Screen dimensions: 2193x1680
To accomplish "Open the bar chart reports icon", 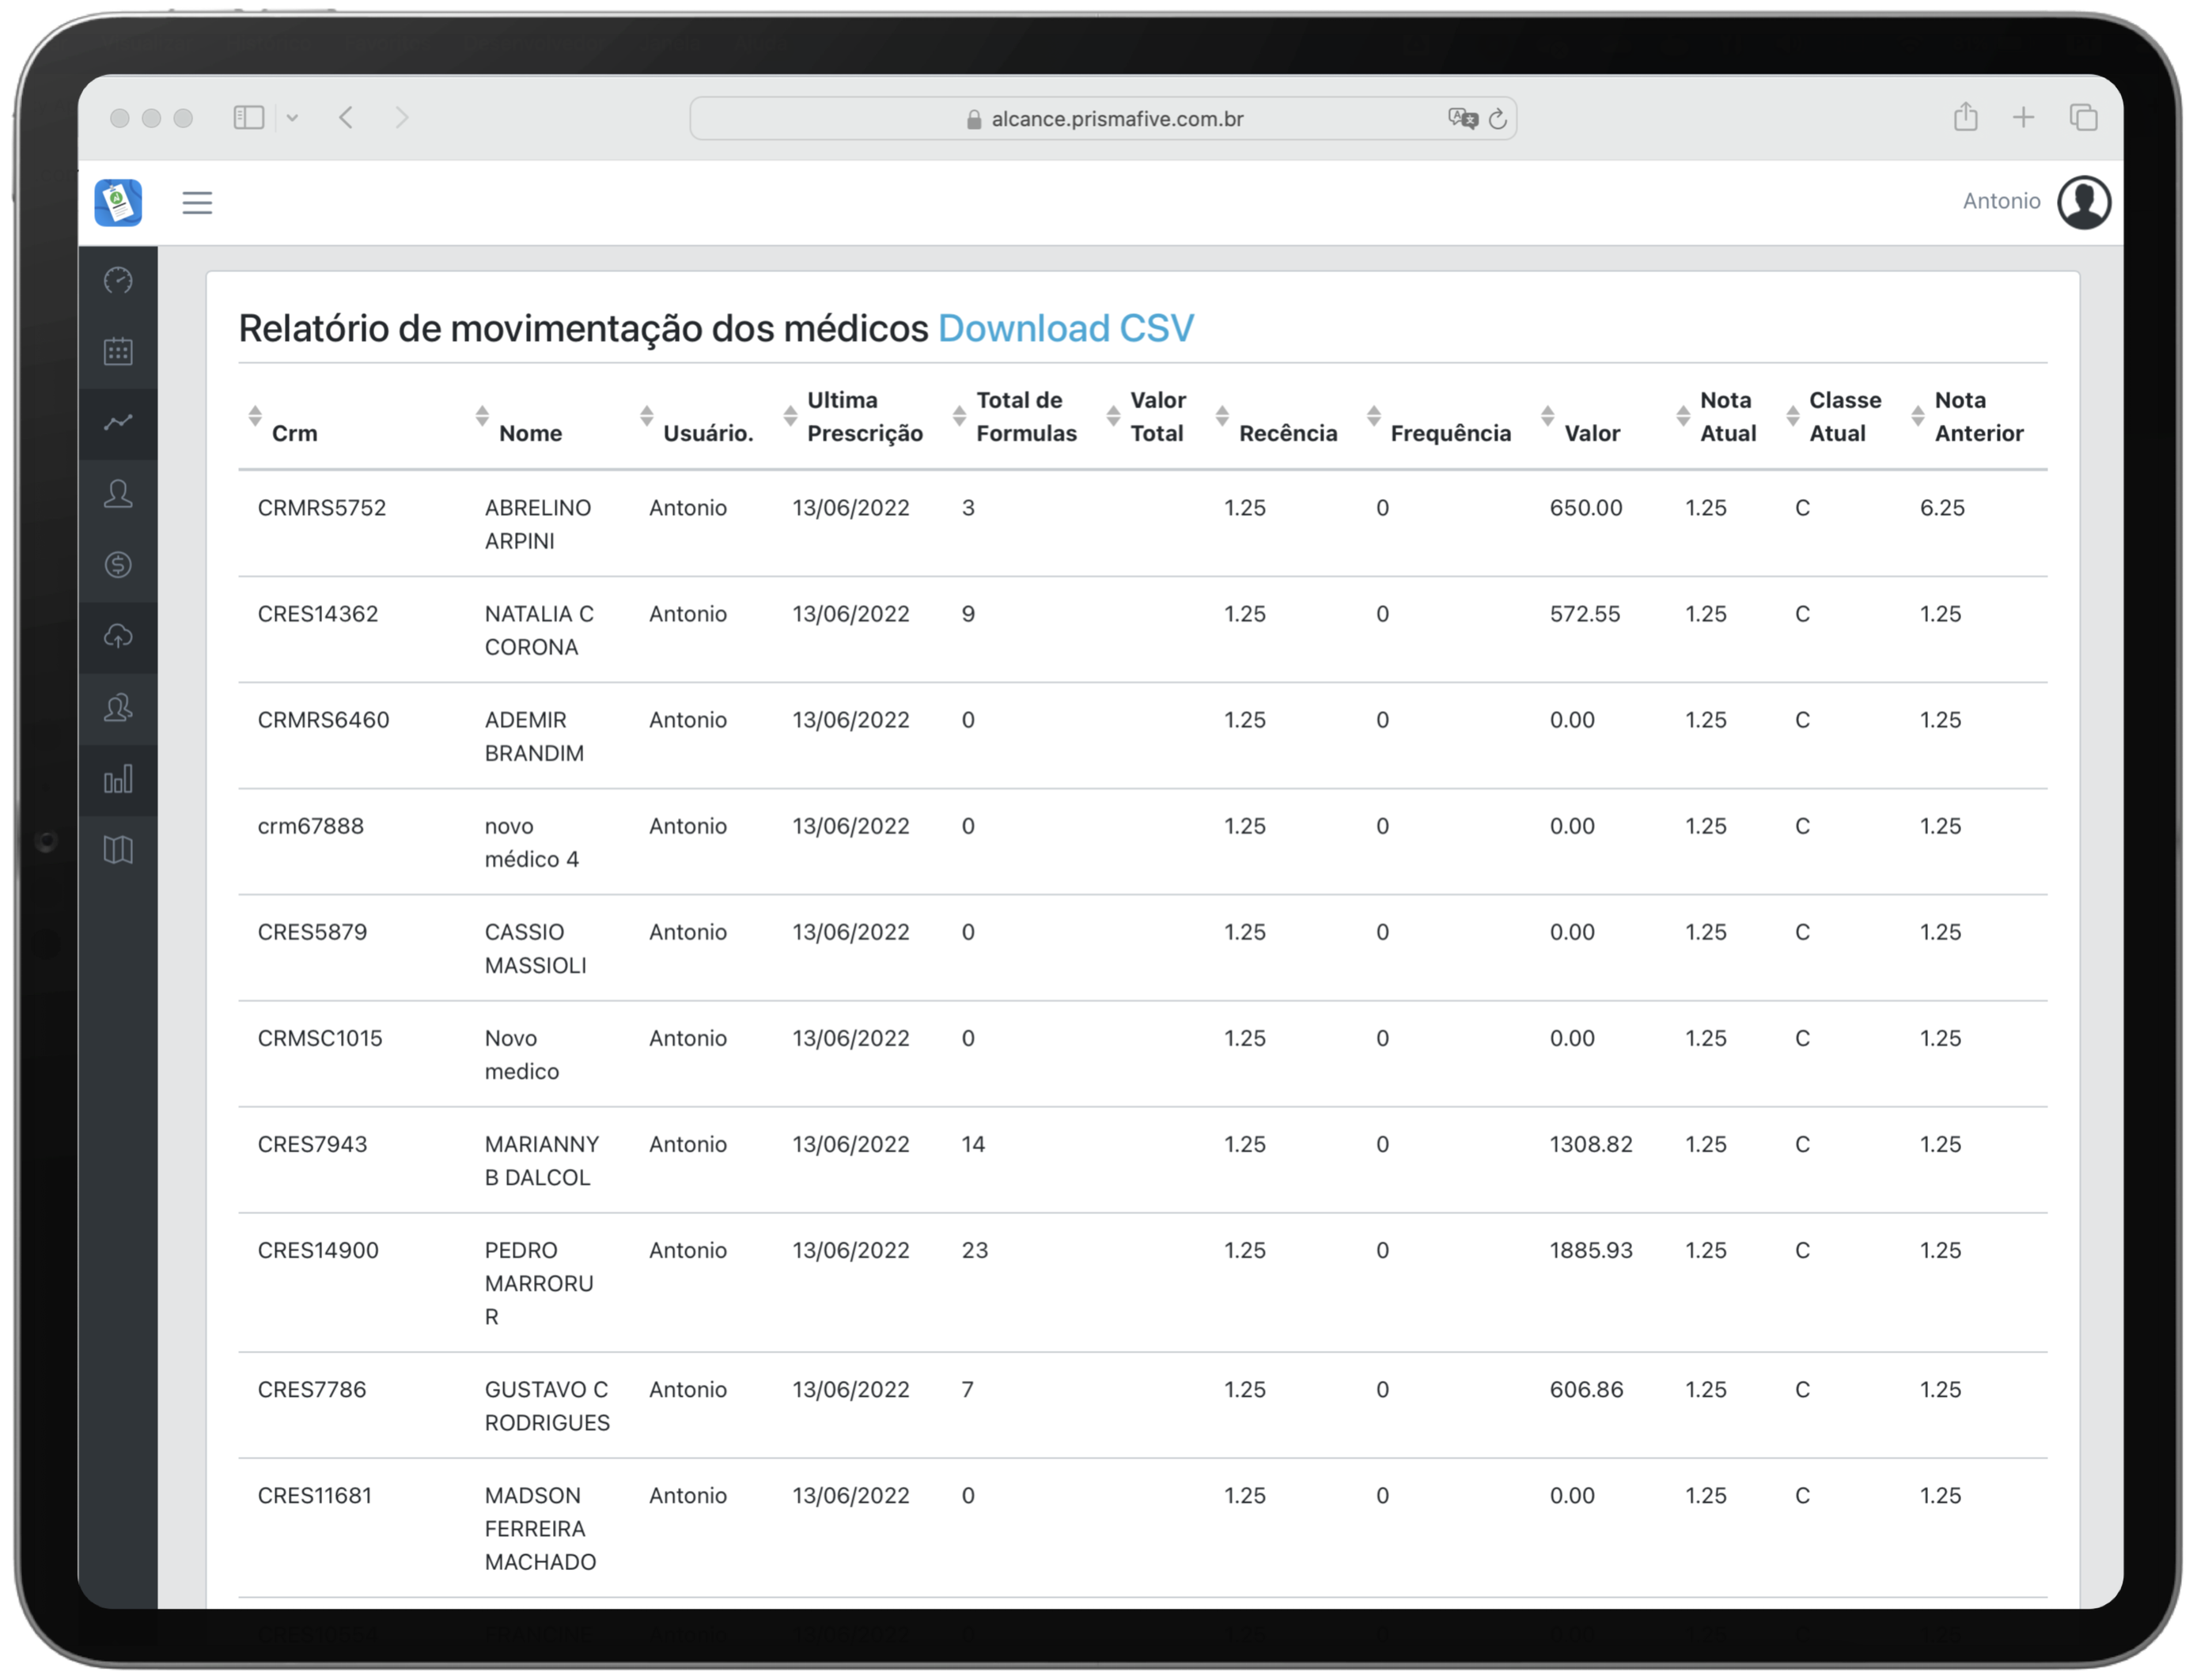I will point(118,779).
